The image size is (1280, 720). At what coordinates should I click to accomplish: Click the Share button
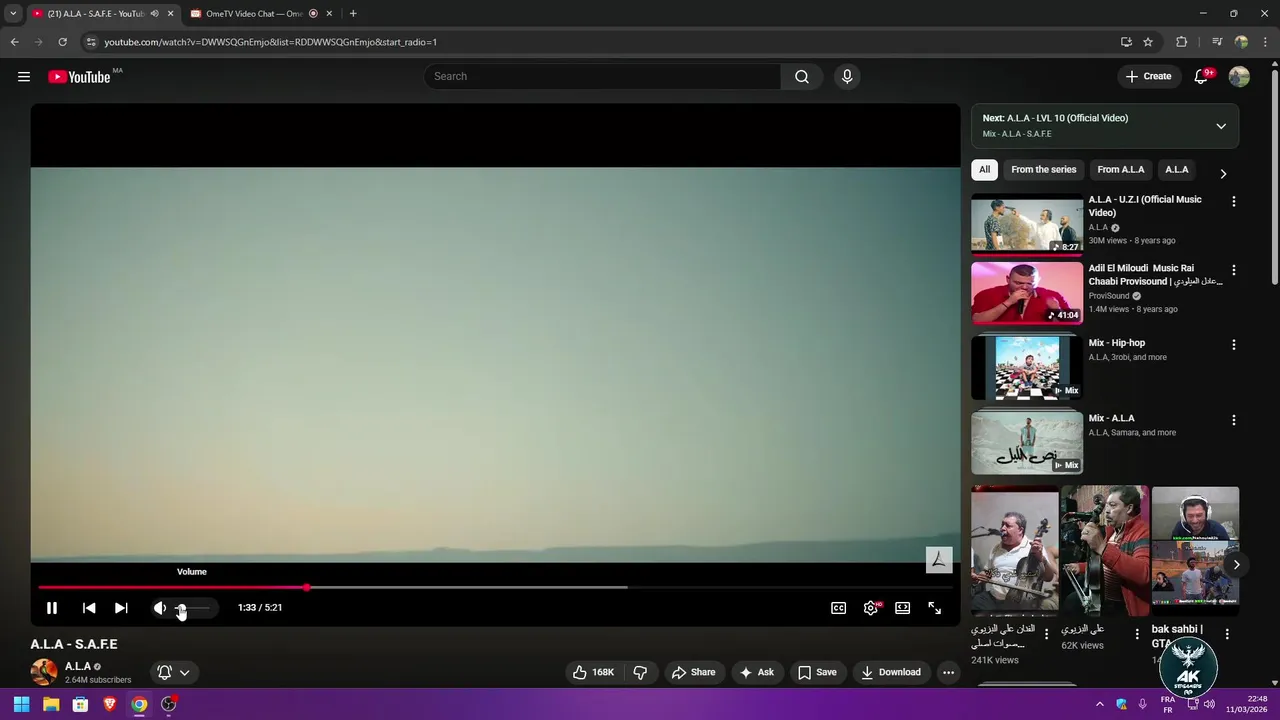(x=693, y=672)
